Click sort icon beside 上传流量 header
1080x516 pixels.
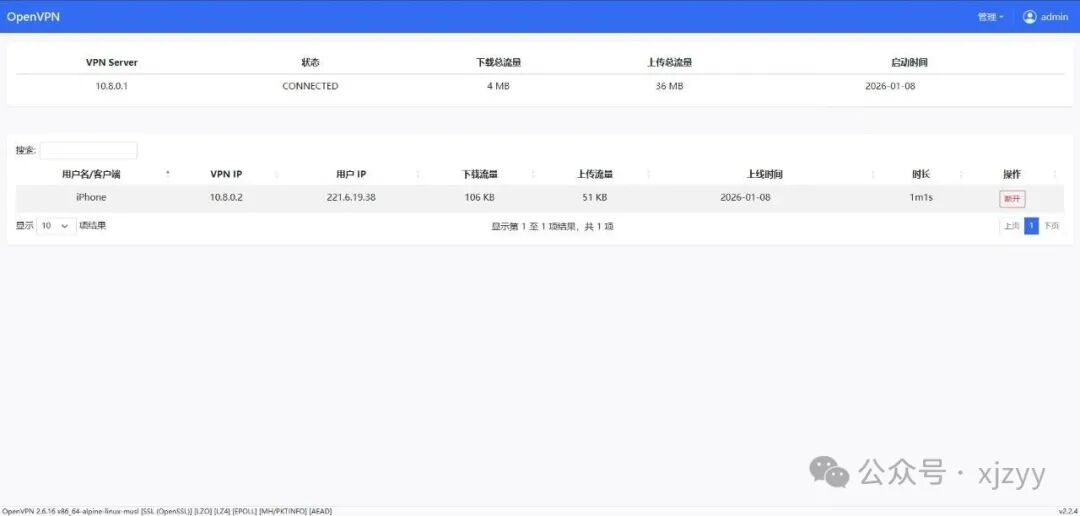click(647, 174)
